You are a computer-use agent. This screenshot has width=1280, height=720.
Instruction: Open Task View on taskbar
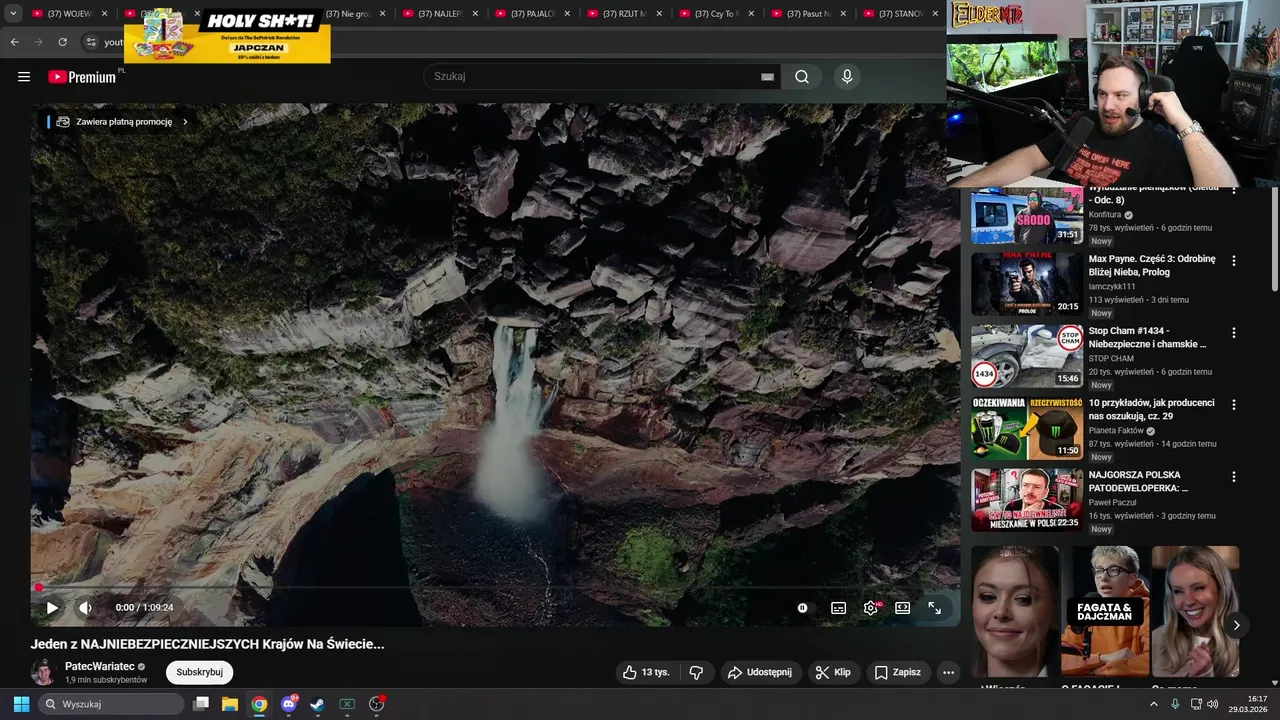tap(201, 704)
